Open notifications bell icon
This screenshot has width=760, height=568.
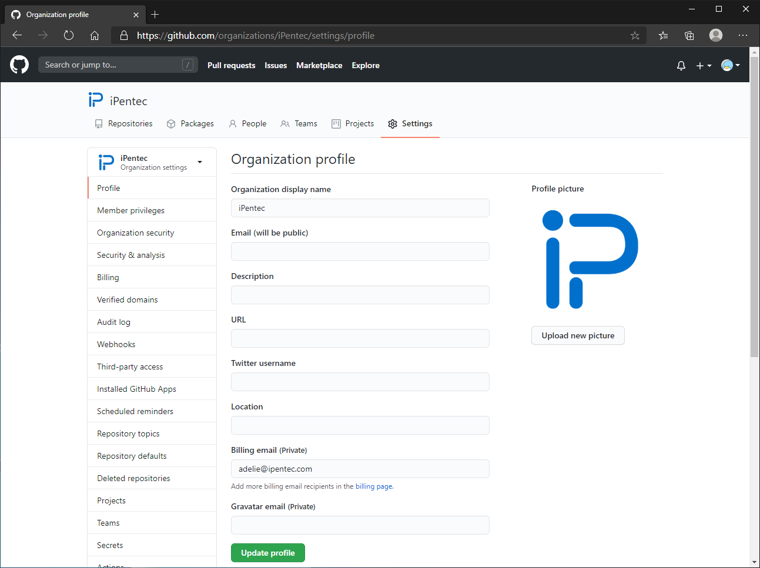pyautogui.click(x=681, y=65)
